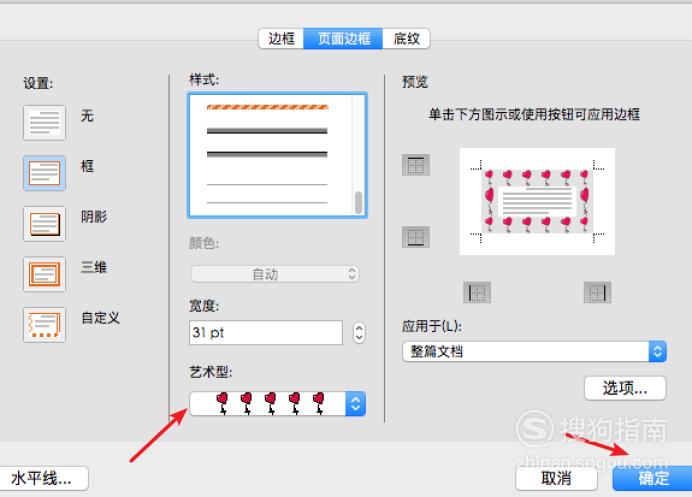Toggle the bottom border button in preview
Screen dimensions: 692x497
click(416, 237)
